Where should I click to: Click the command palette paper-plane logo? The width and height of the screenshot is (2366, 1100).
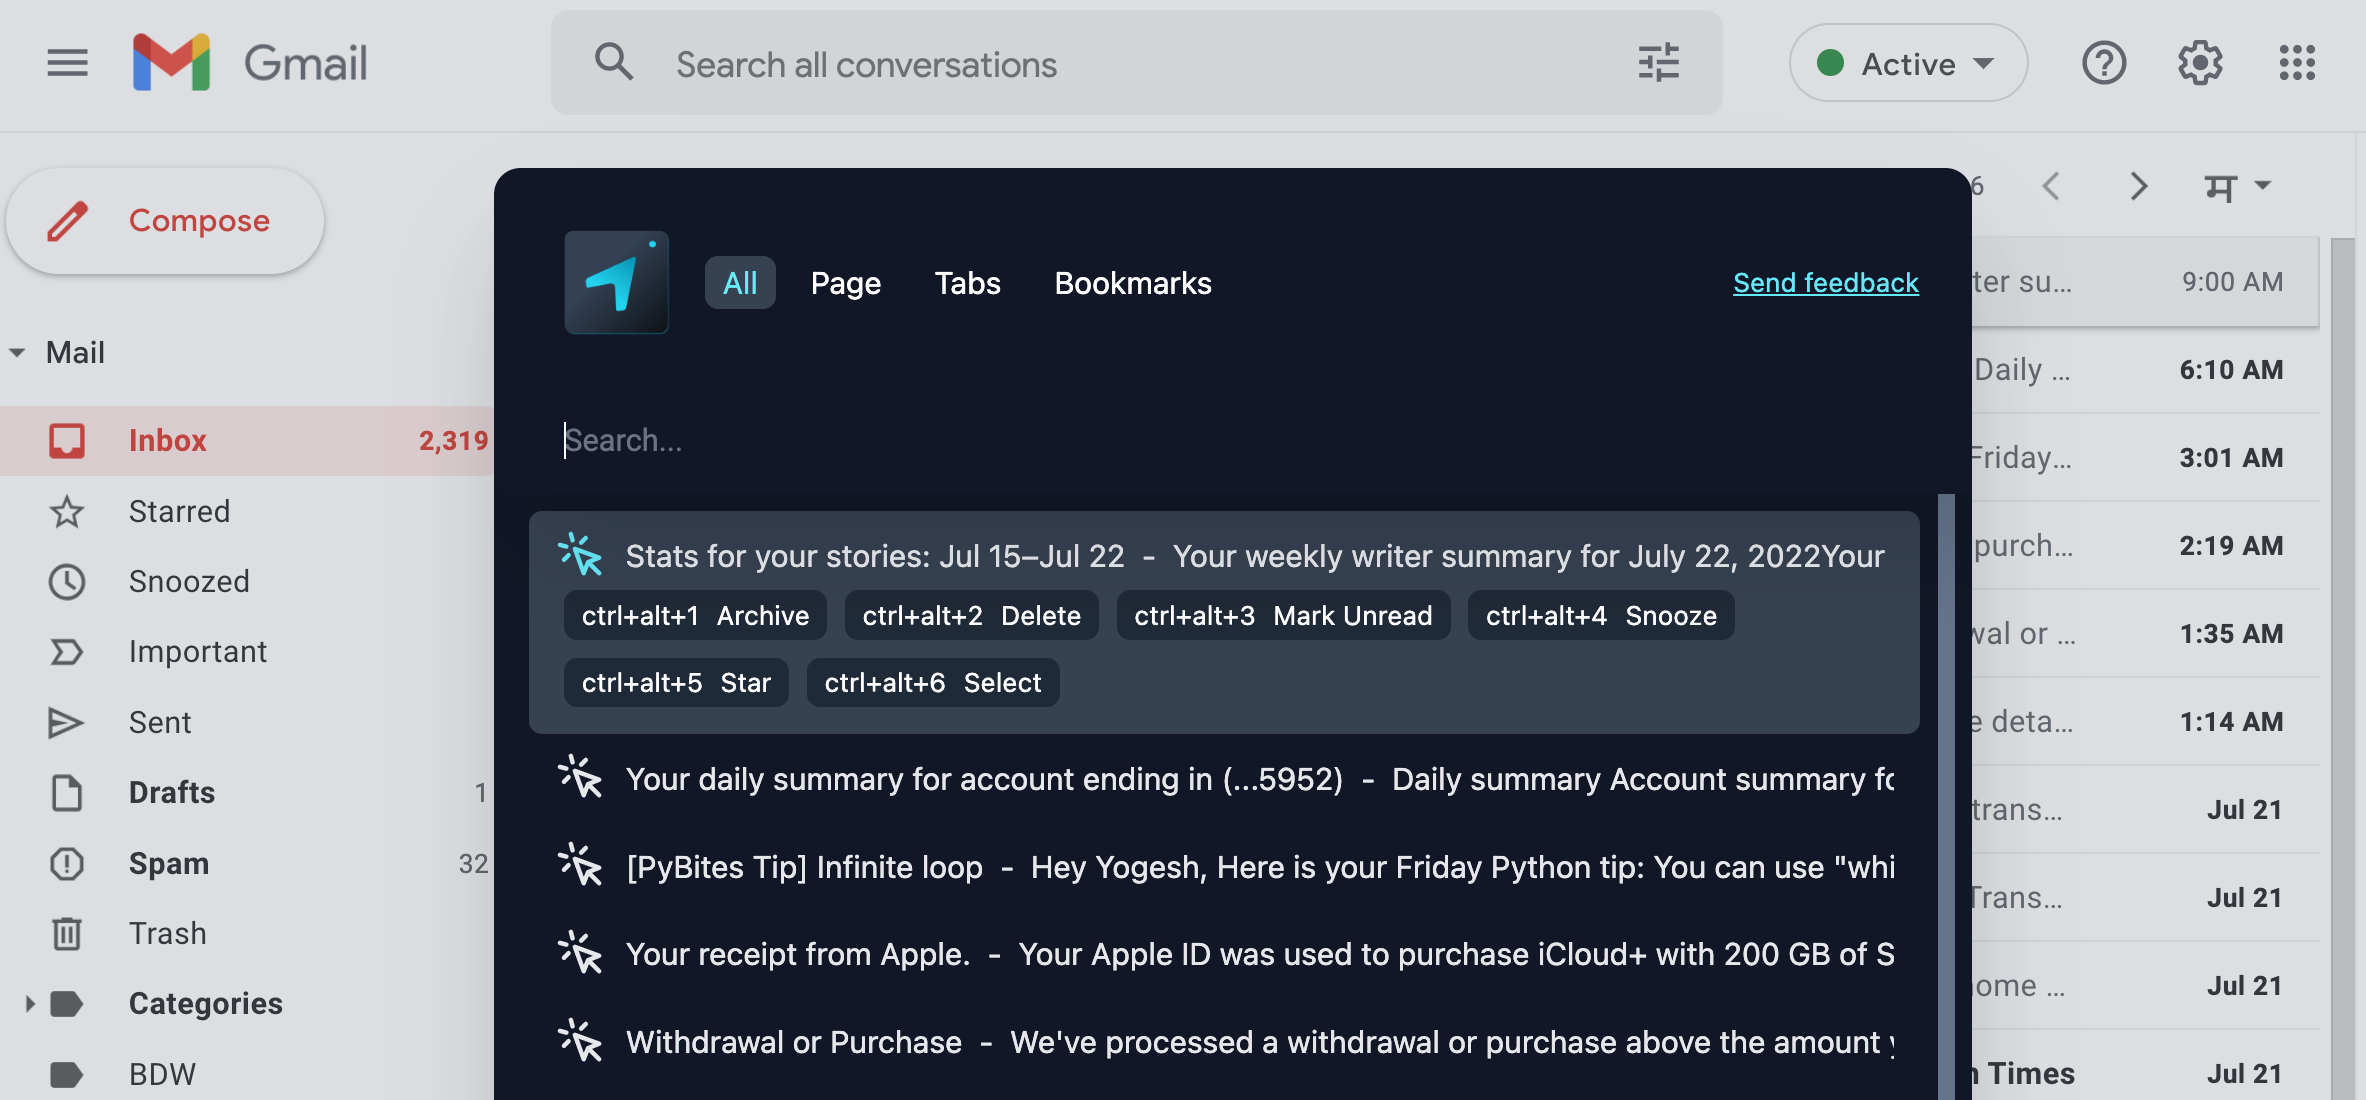tap(616, 283)
